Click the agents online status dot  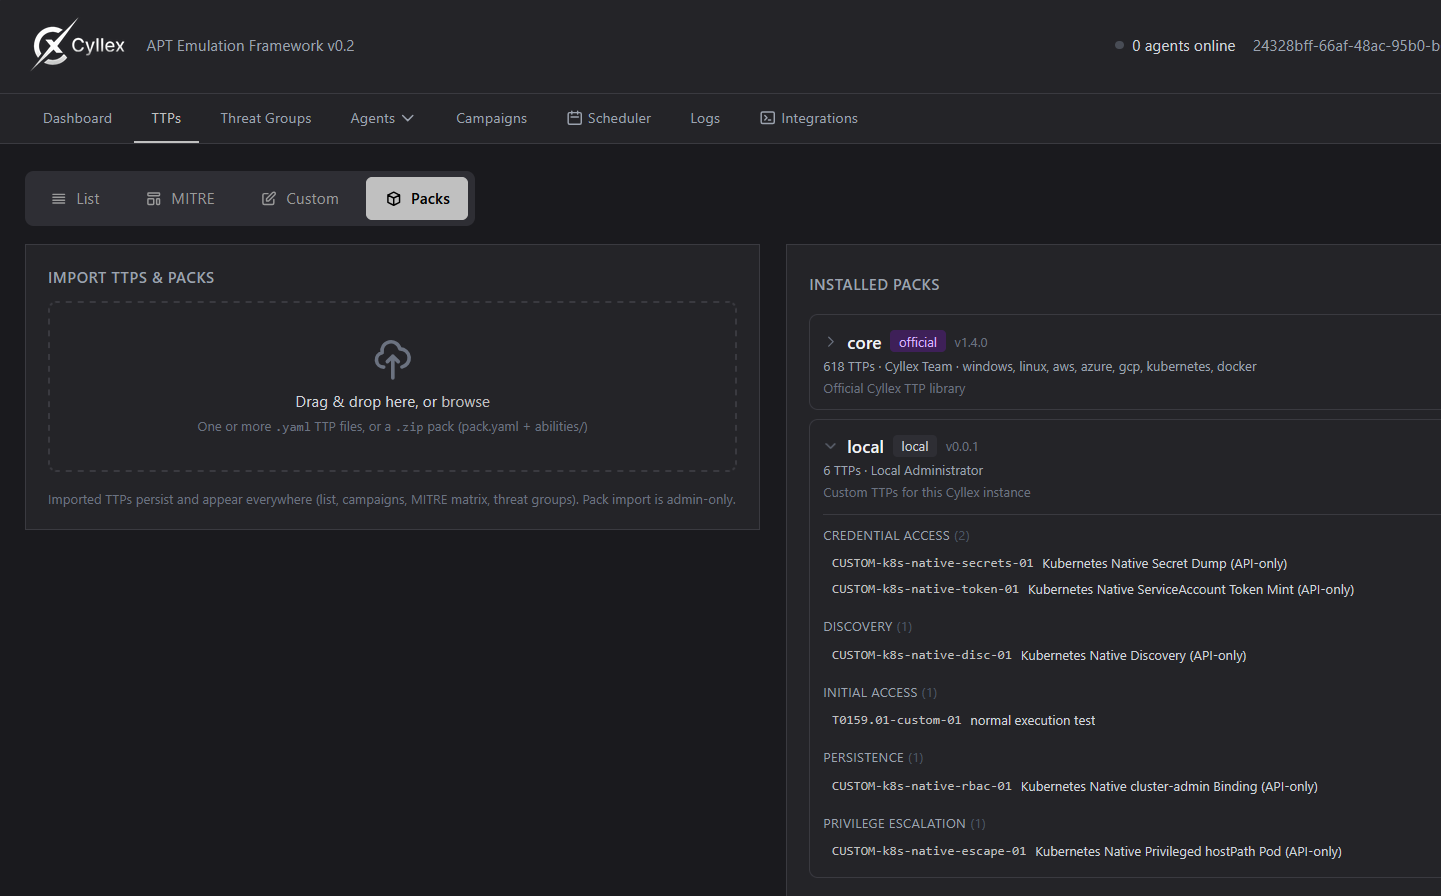1119,45
